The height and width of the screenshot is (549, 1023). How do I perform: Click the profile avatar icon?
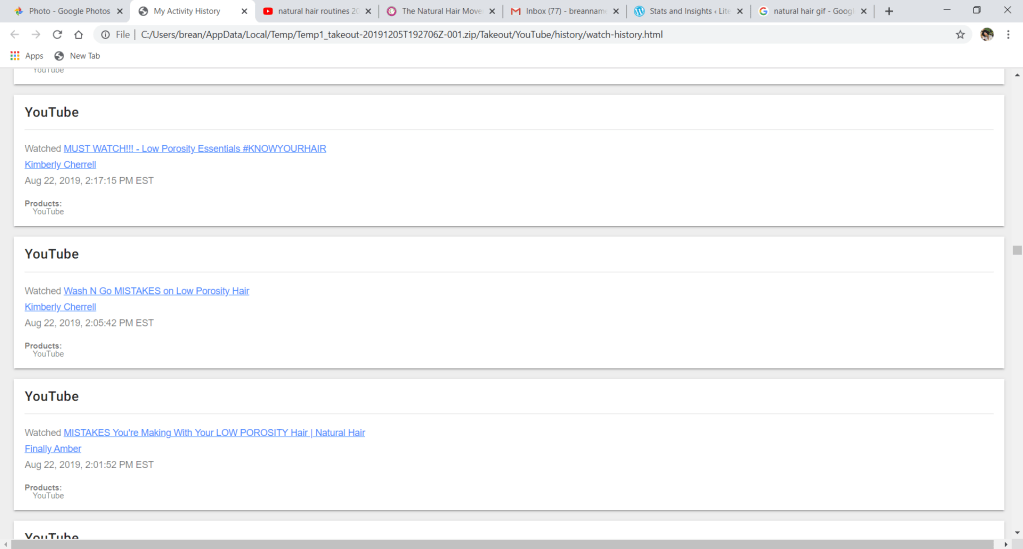[x=987, y=34]
